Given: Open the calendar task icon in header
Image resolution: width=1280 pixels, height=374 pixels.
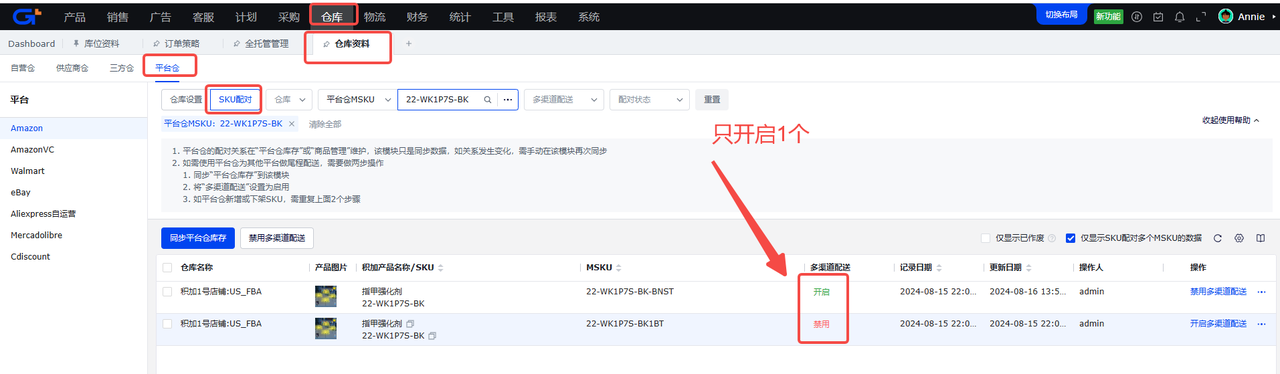Looking at the screenshot, I should point(1158,16).
